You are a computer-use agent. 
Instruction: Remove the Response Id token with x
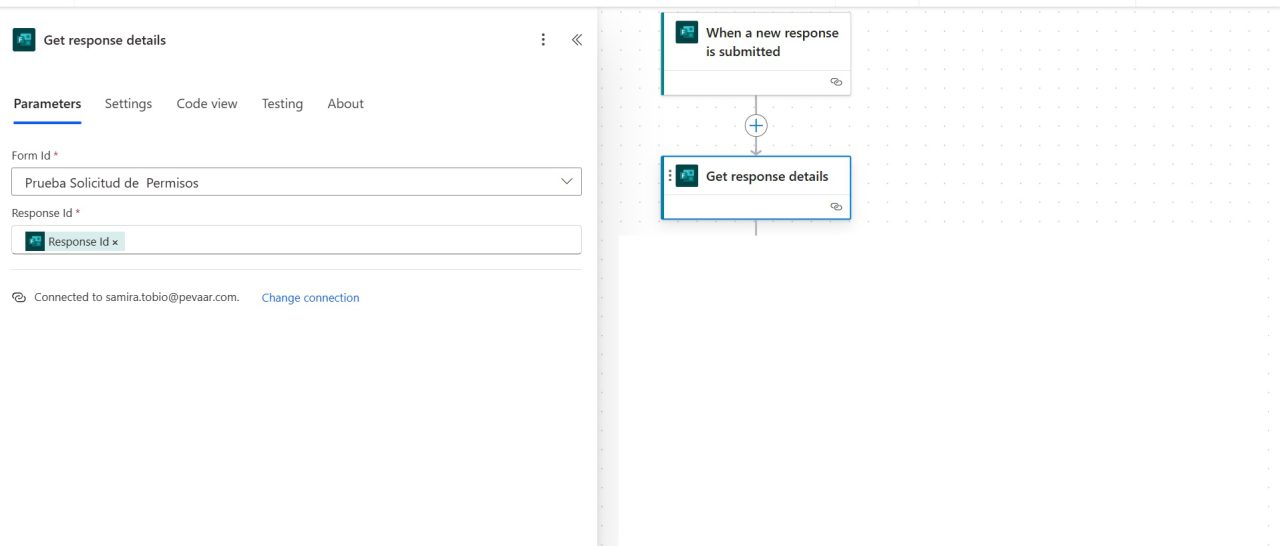point(115,242)
